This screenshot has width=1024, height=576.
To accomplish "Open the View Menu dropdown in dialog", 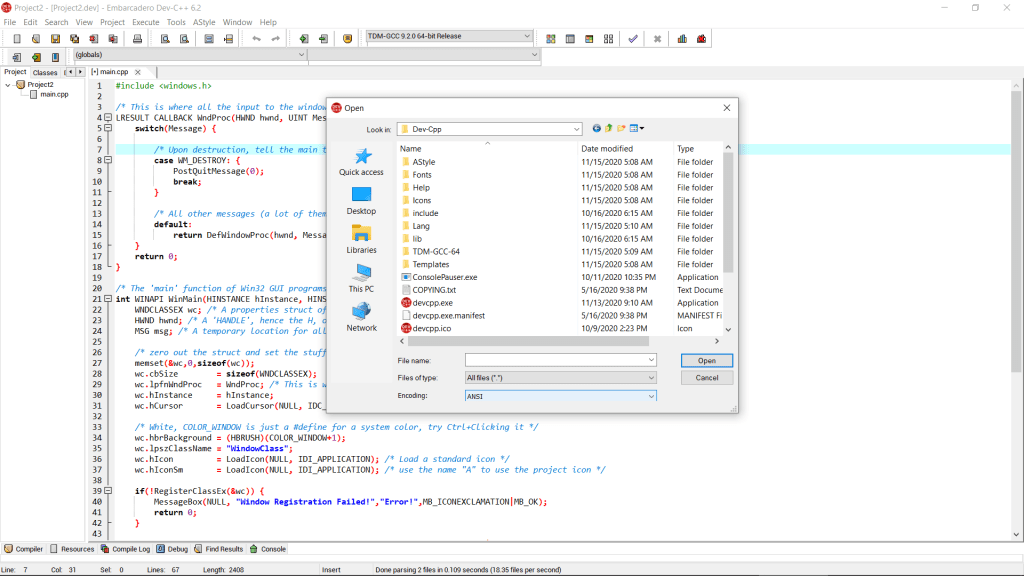I will (x=637, y=129).
